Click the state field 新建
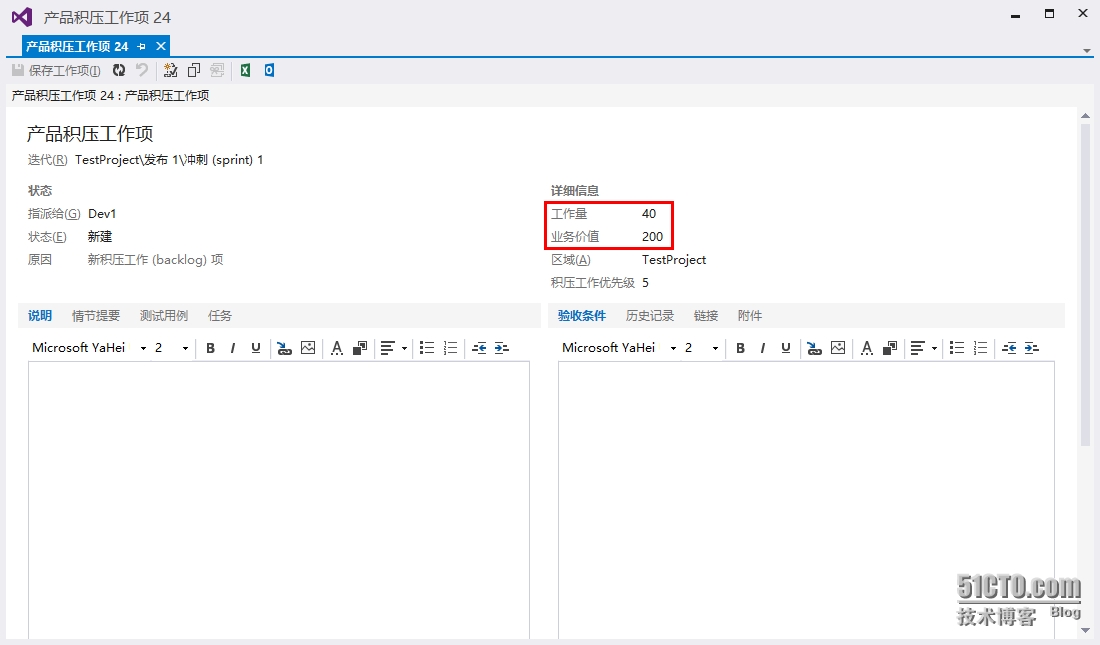 [x=100, y=237]
